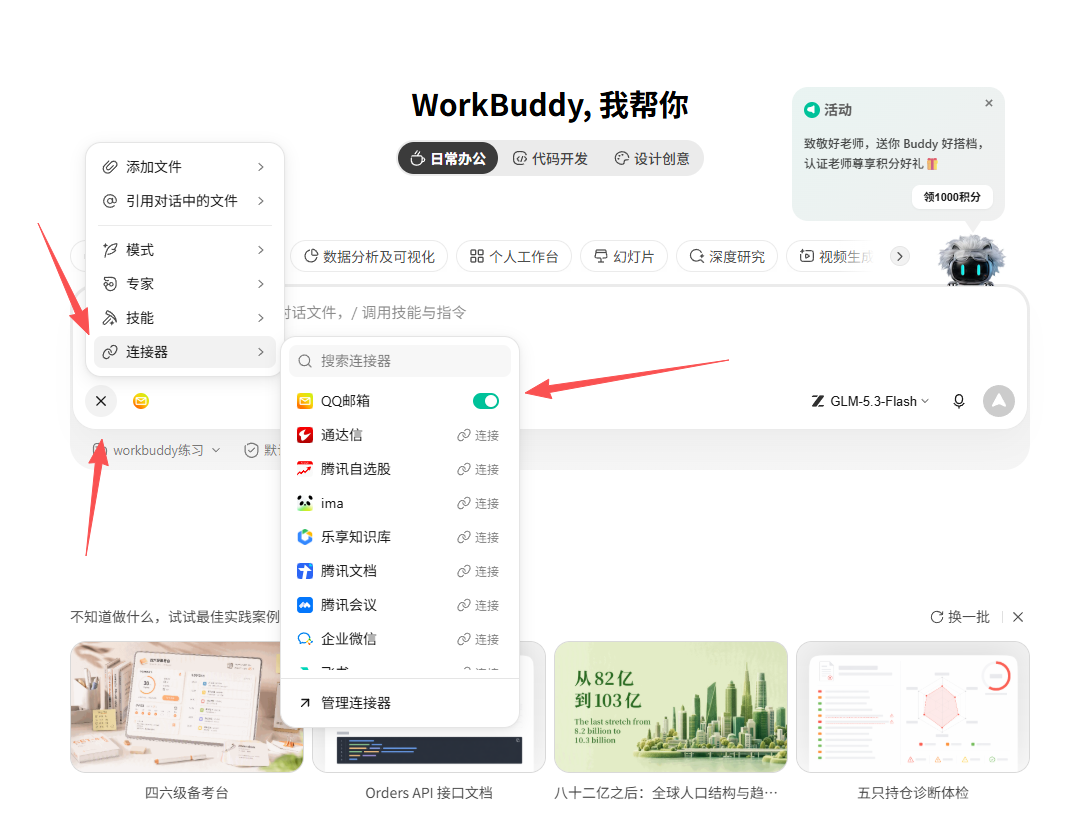Open 管理连接器 link
Screen dimensions: 1089x823
click(x=400, y=703)
